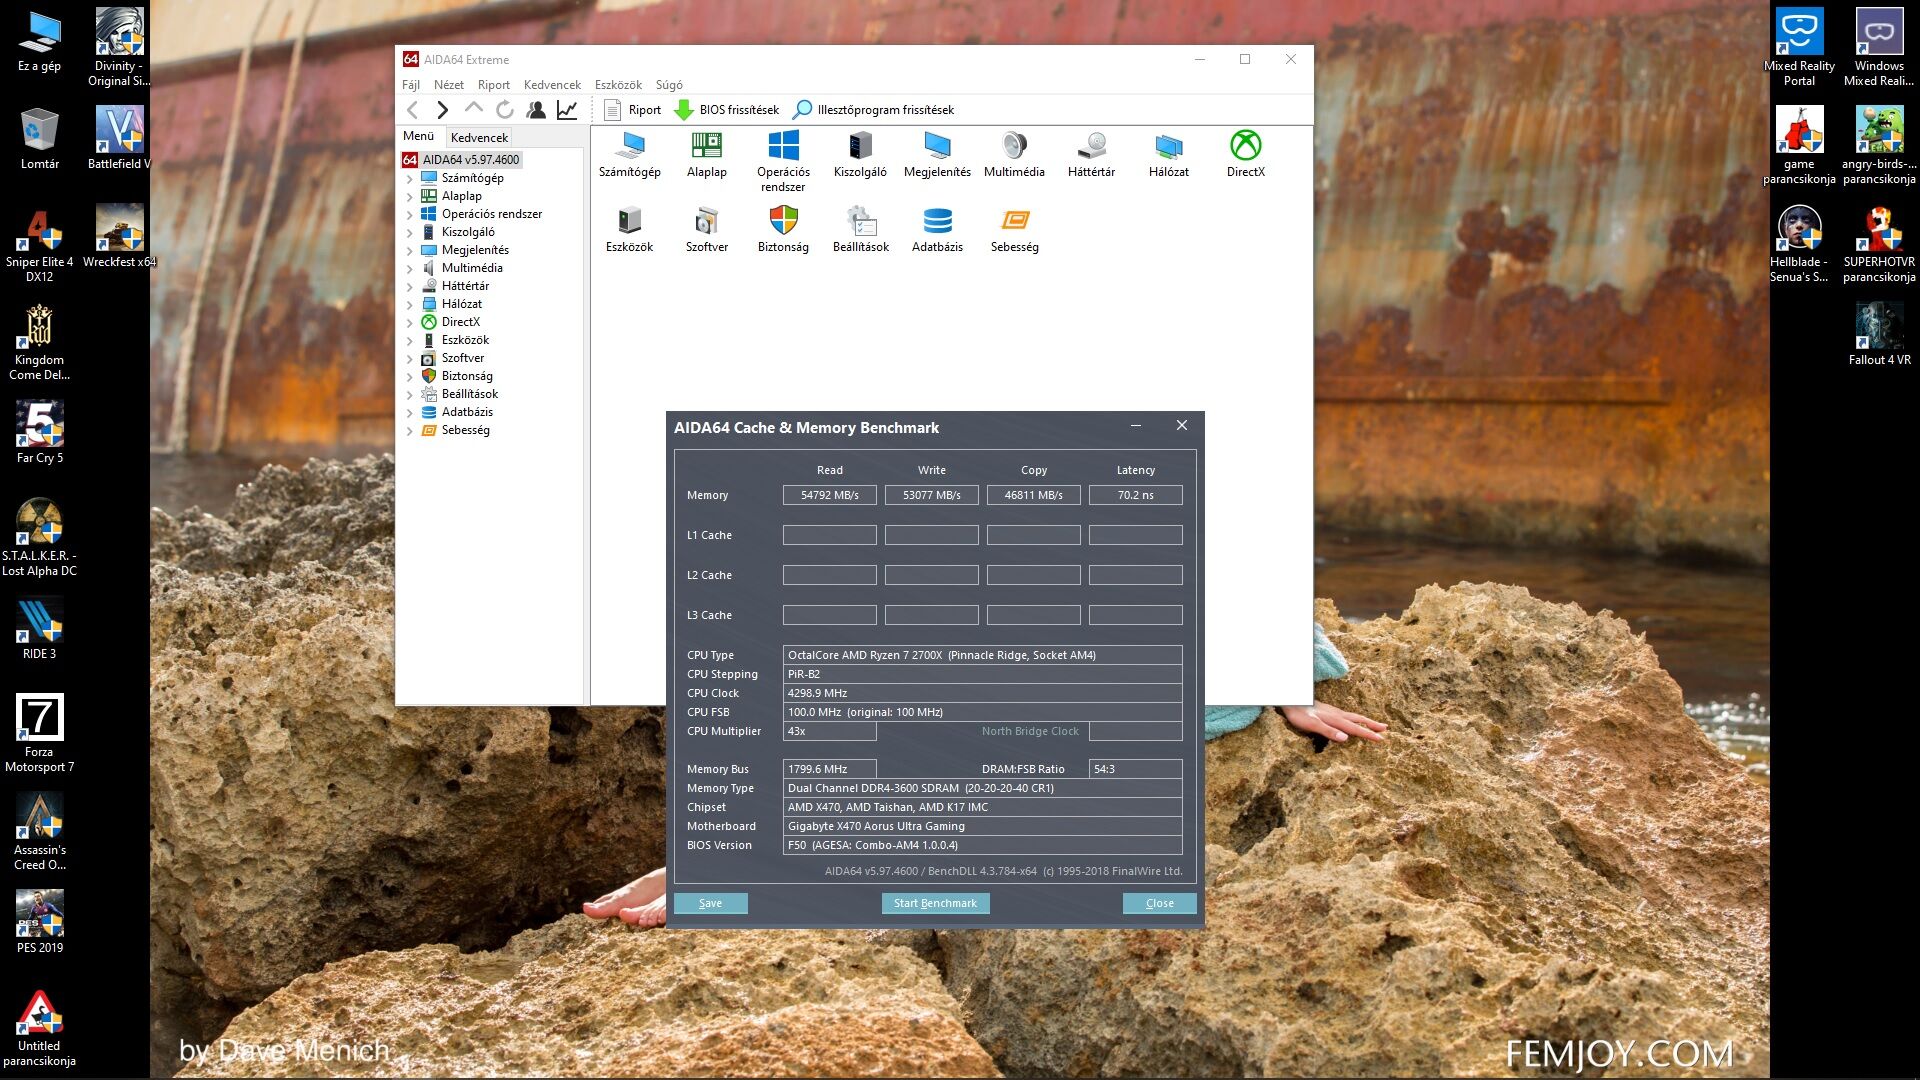Expand the Alaplap tree node
The width and height of the screenshot is (1920, 1080).
[x=409, y=197]
